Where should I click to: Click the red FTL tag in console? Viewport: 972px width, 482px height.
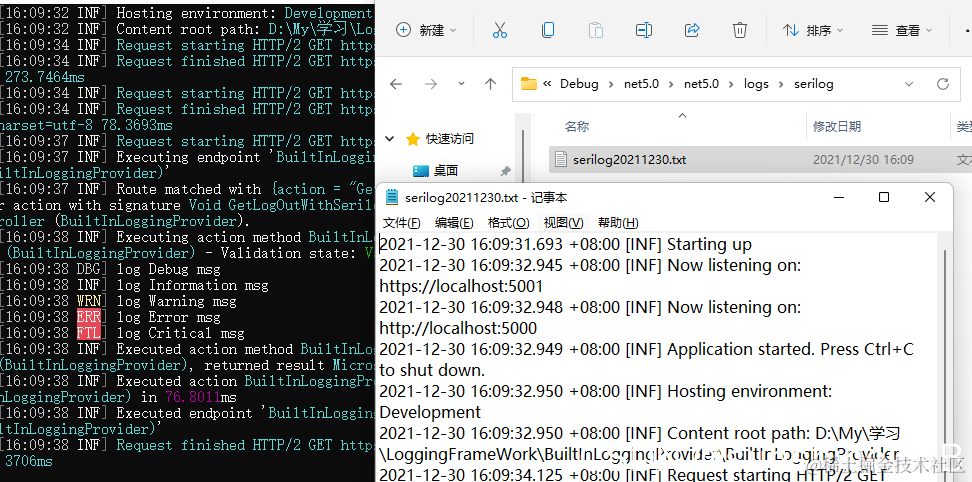[x=88, y=333]
